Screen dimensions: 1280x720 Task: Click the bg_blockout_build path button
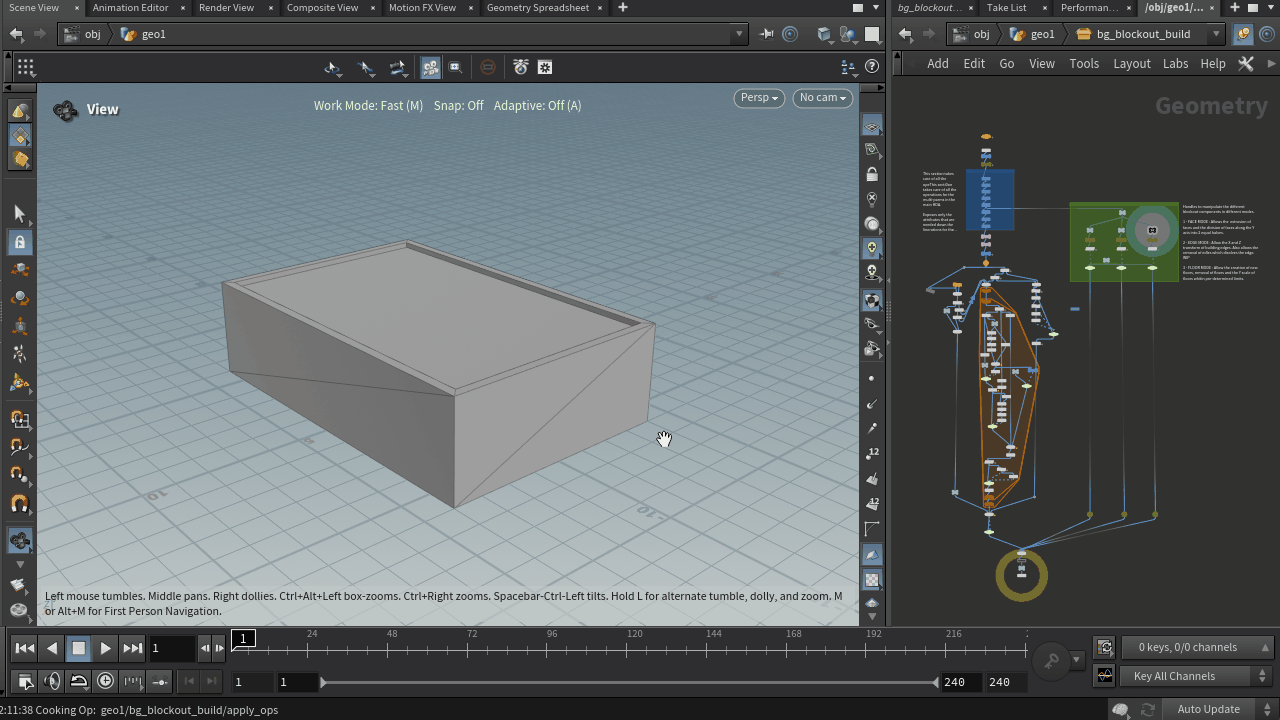(1133, 34)
